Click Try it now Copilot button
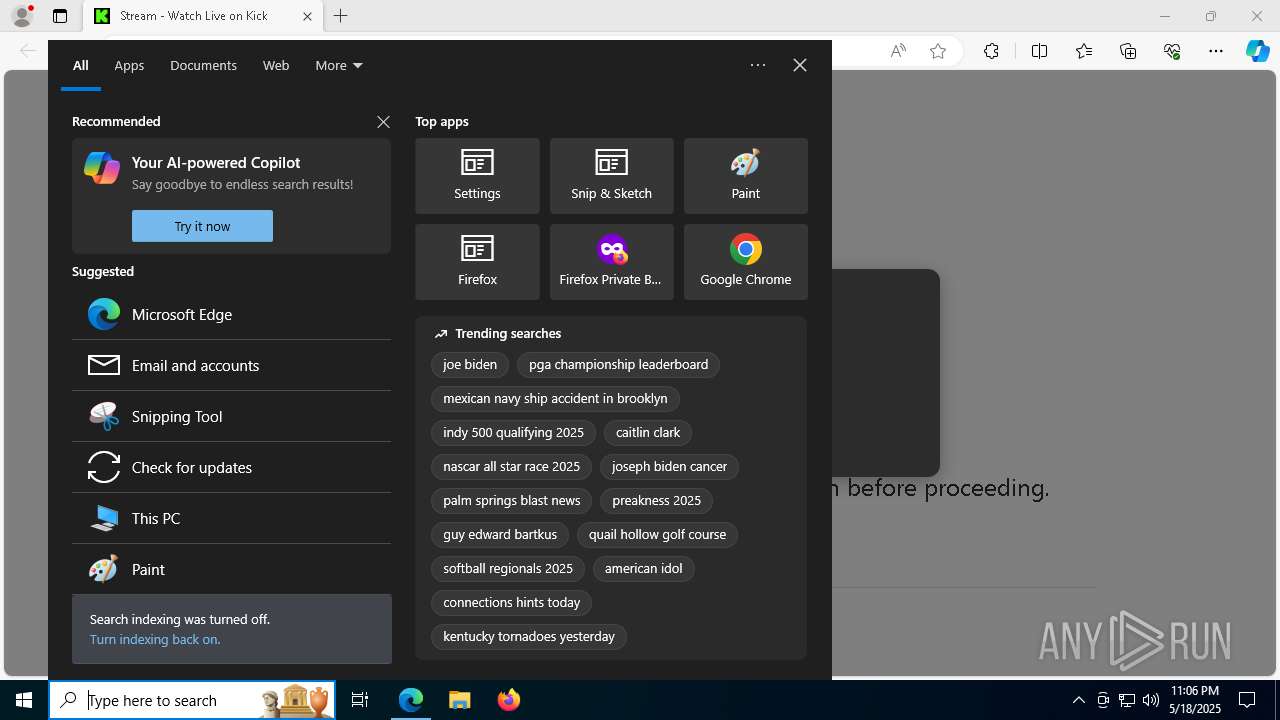The height and width of the screenshot is (720, 1280). [x=202, y=226]
